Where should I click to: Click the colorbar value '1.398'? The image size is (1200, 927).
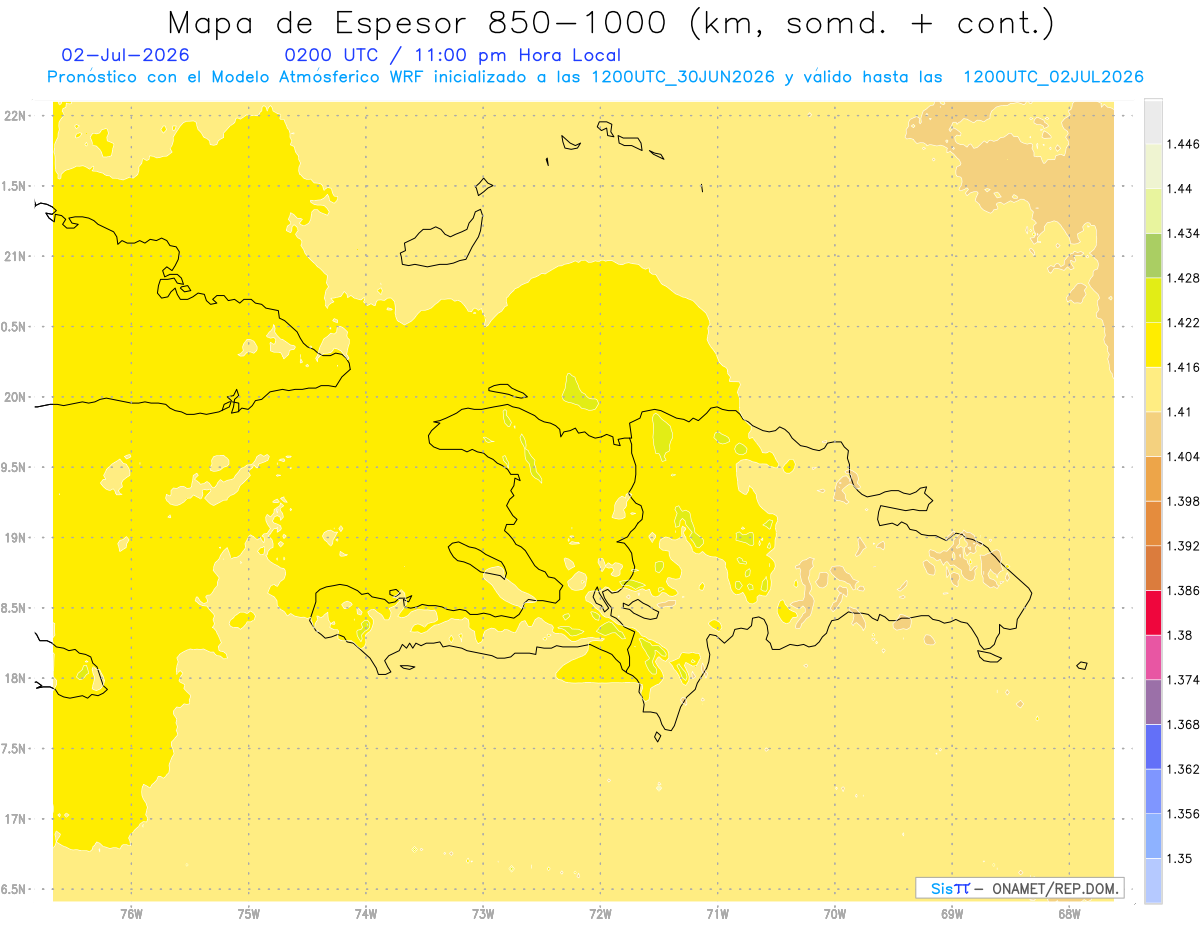[1183, 501]
